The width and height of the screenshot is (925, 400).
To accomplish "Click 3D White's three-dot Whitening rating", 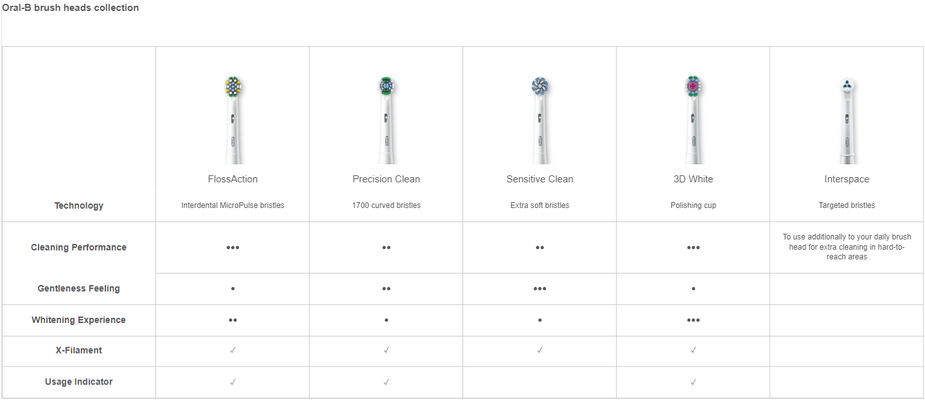I will (x=693, y=320).
